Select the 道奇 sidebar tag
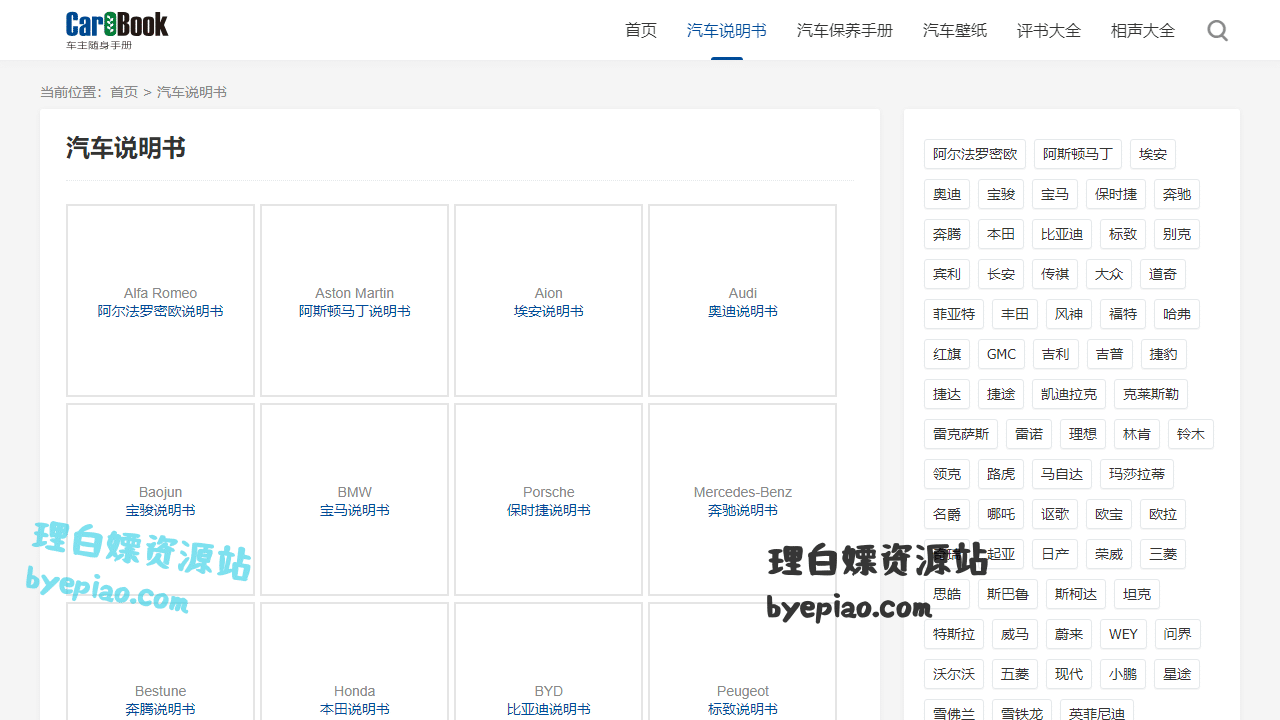The image size is (1280, 720). point(1163,274)
